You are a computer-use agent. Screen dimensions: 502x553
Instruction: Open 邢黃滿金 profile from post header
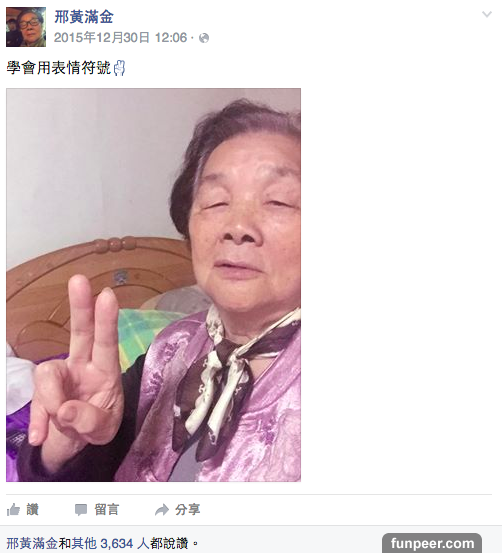coord(84,17)
